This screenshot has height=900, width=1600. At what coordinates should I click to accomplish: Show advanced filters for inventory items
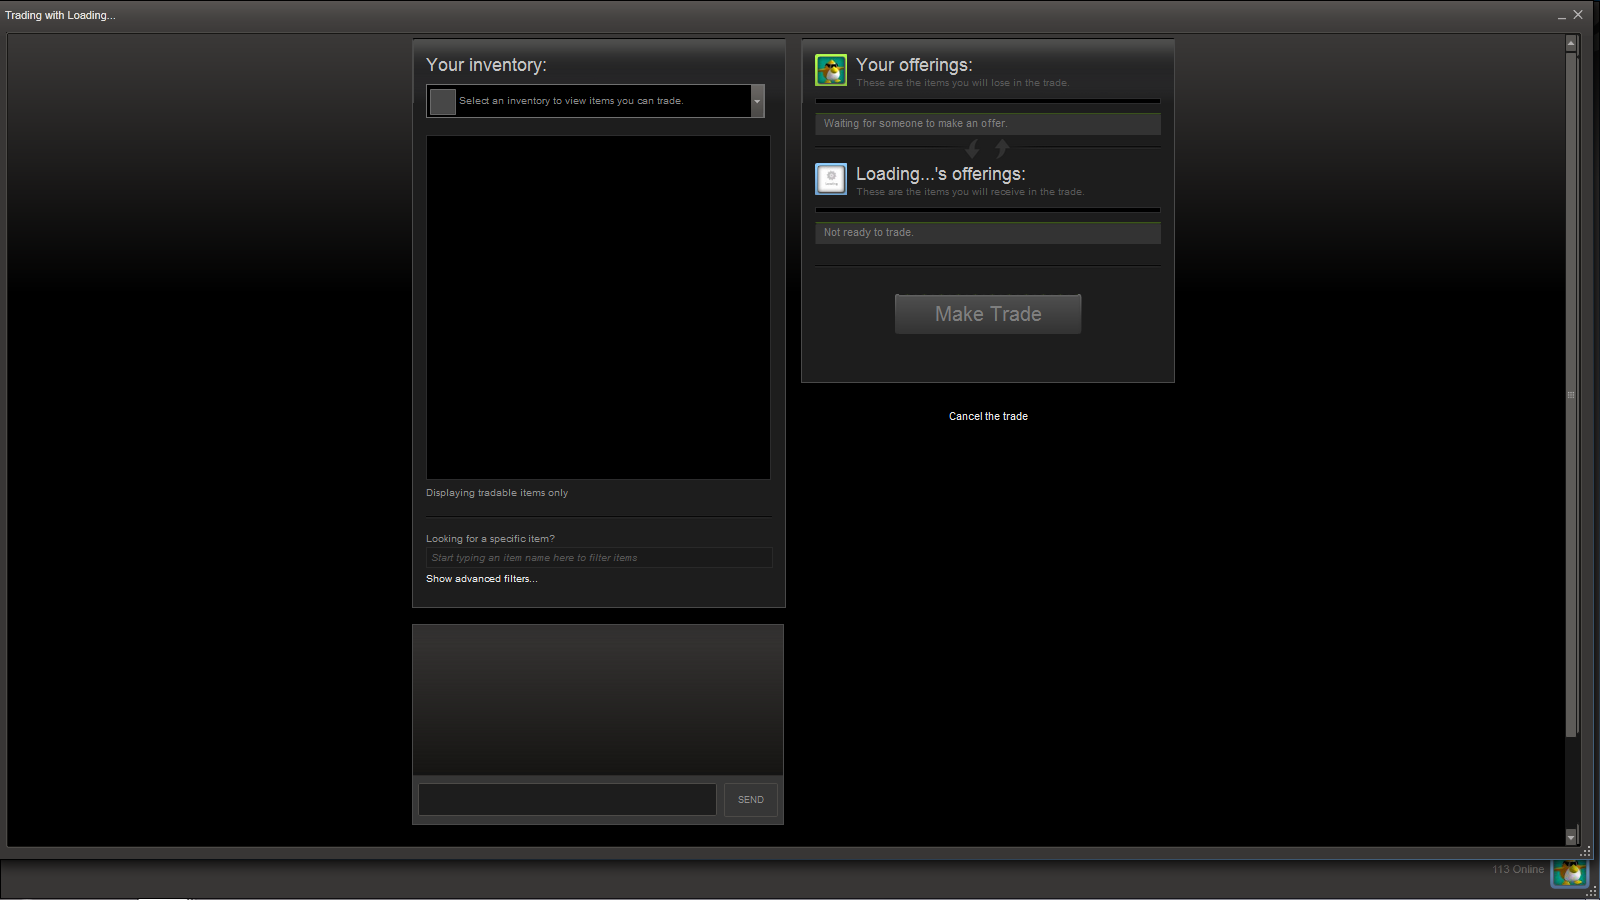click(x=481, y=579)
